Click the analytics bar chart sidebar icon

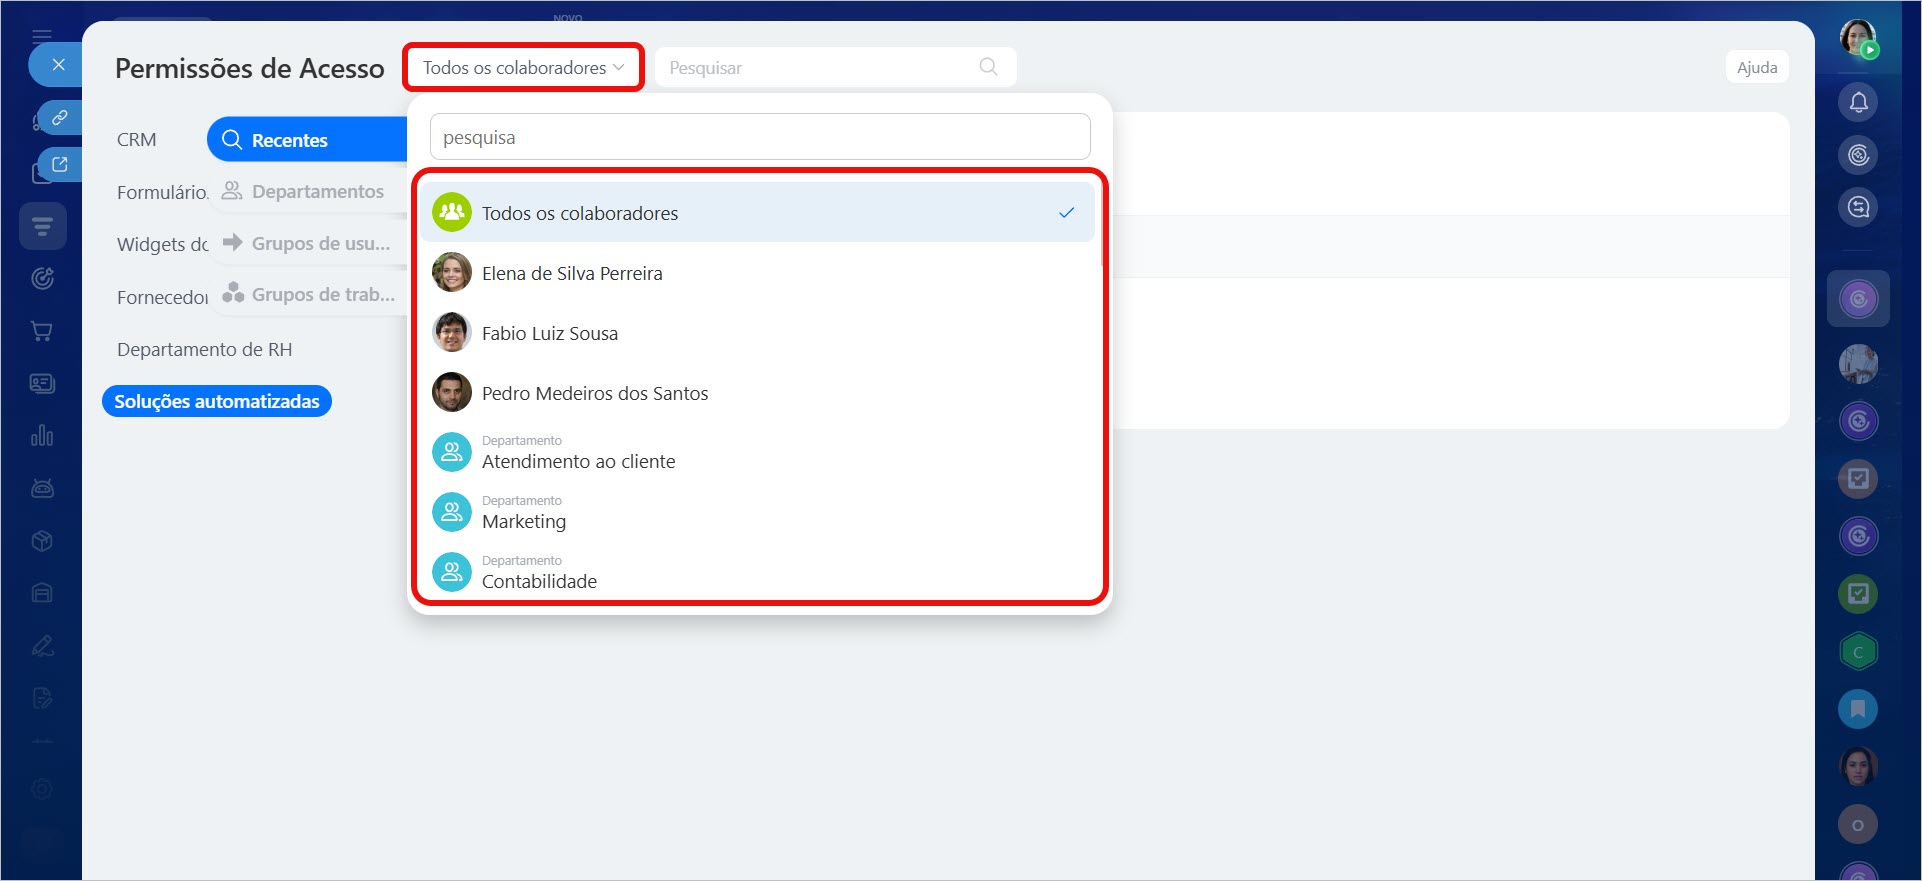42,436
